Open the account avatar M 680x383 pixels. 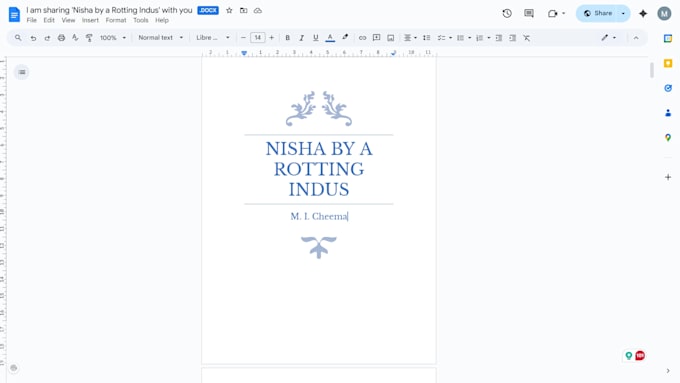pos(664,13)
